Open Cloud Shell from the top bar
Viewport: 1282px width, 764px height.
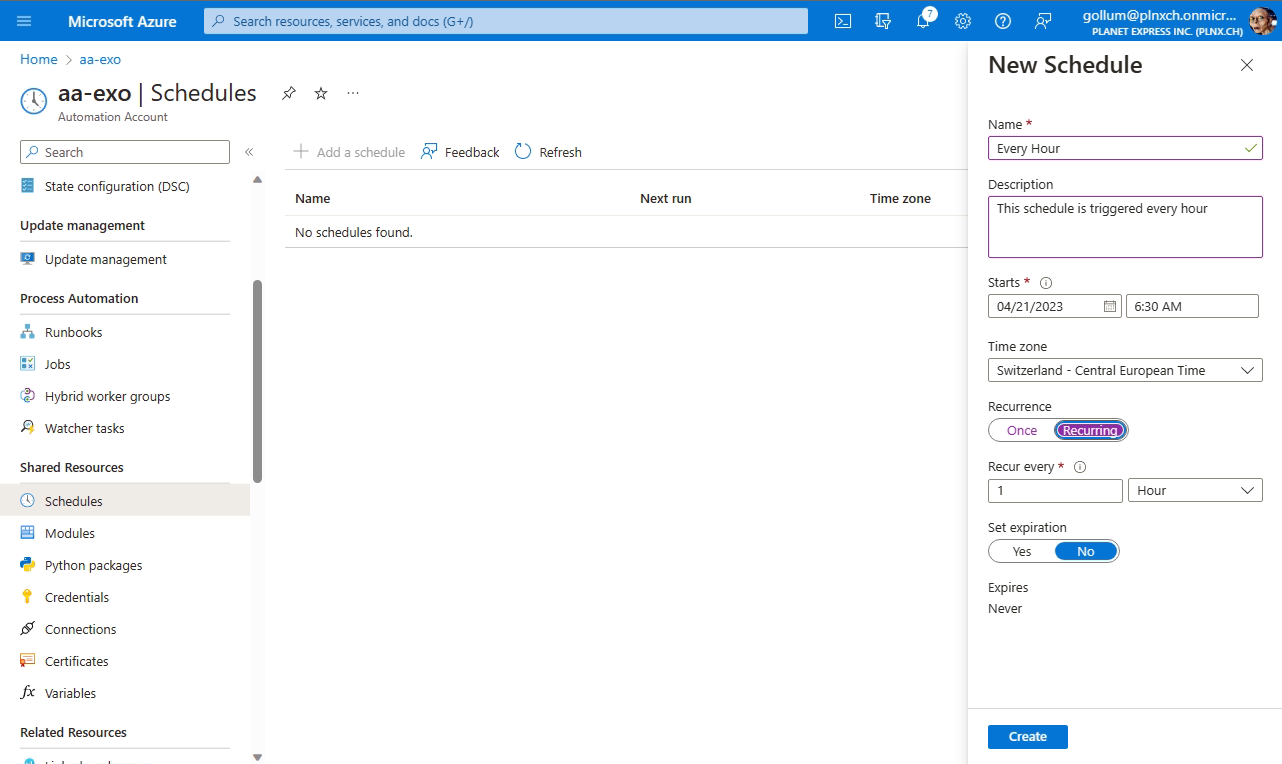click(843, 21)
